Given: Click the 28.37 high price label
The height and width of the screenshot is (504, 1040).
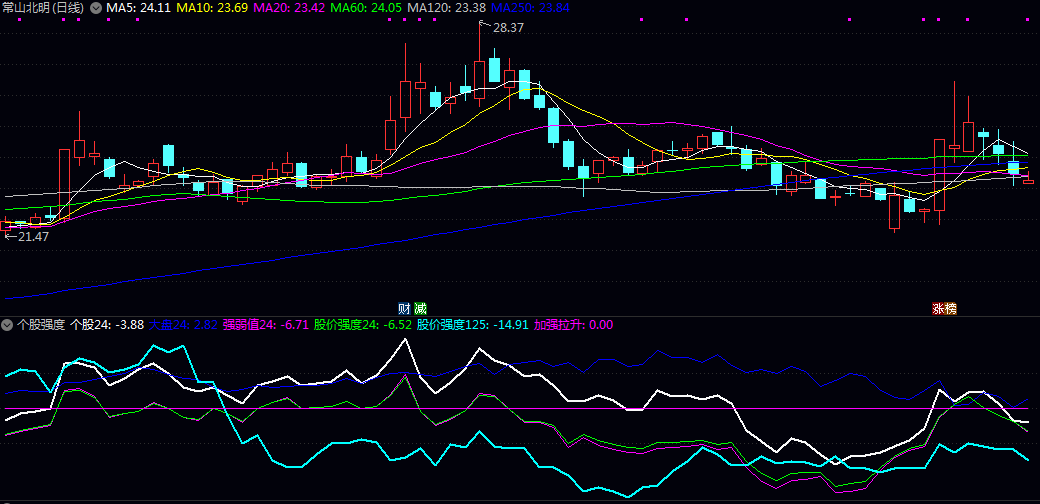Looking at the screenshot, I should click(509, 28).
